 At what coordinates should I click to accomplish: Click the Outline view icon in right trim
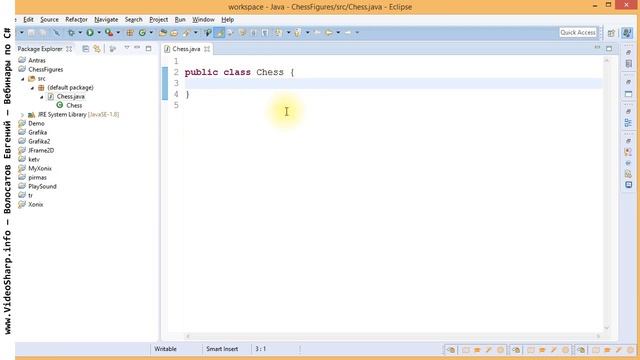[x=628, y=123]
